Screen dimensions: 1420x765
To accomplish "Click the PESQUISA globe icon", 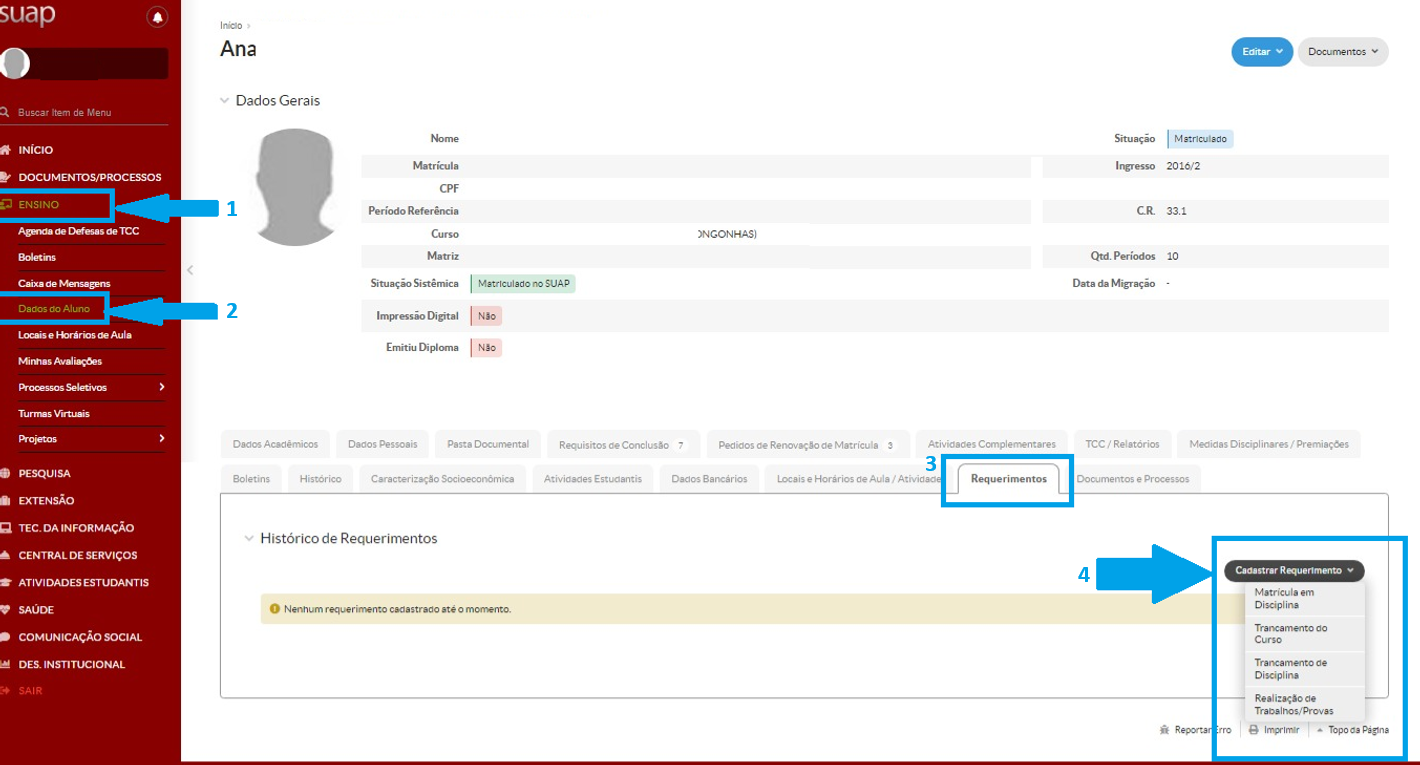I will click(x=6, y=474).
